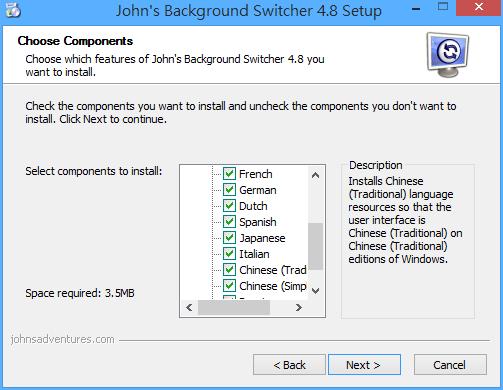Screen dimensions: 503x390
Task: Select the German component label
Action: [x=258, y=190]
